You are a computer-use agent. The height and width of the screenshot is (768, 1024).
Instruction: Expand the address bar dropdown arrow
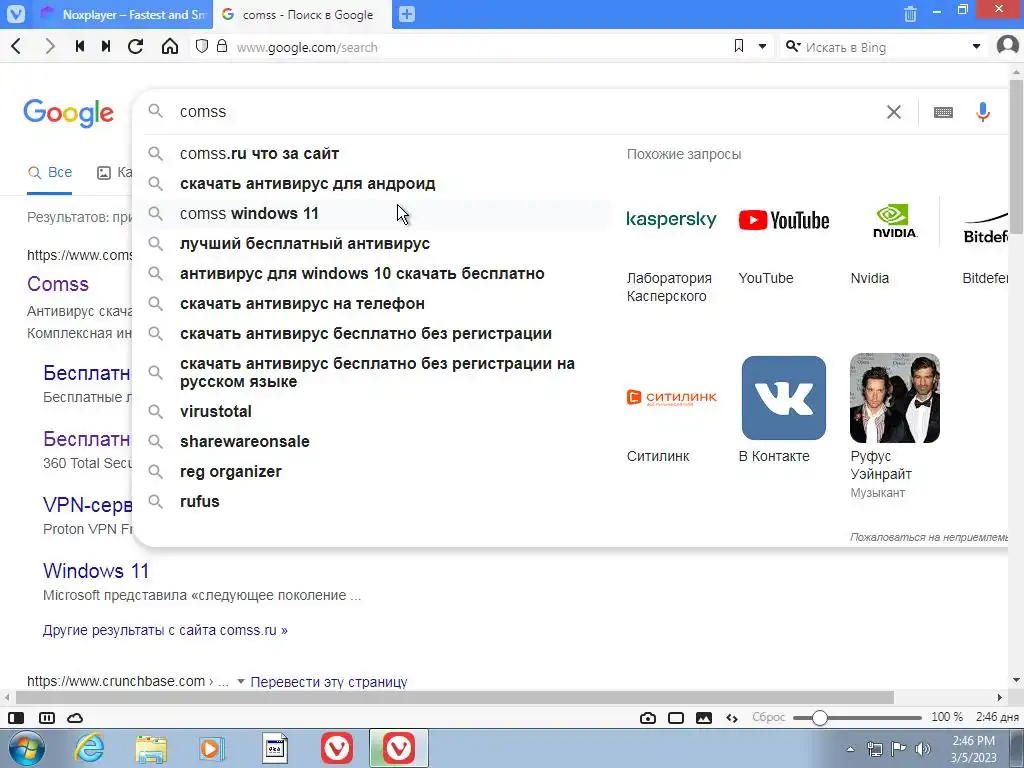762,47
